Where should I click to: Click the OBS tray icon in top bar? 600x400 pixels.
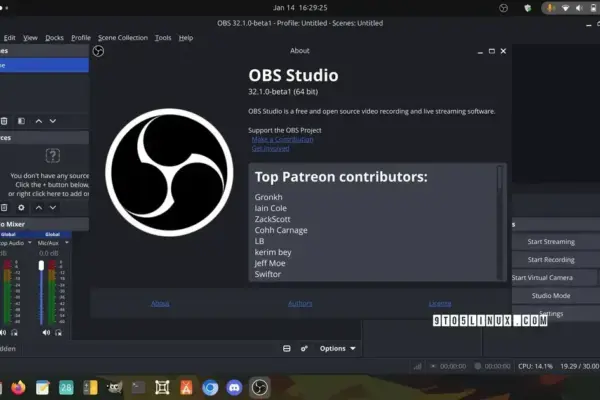click(x=504, y=8)
